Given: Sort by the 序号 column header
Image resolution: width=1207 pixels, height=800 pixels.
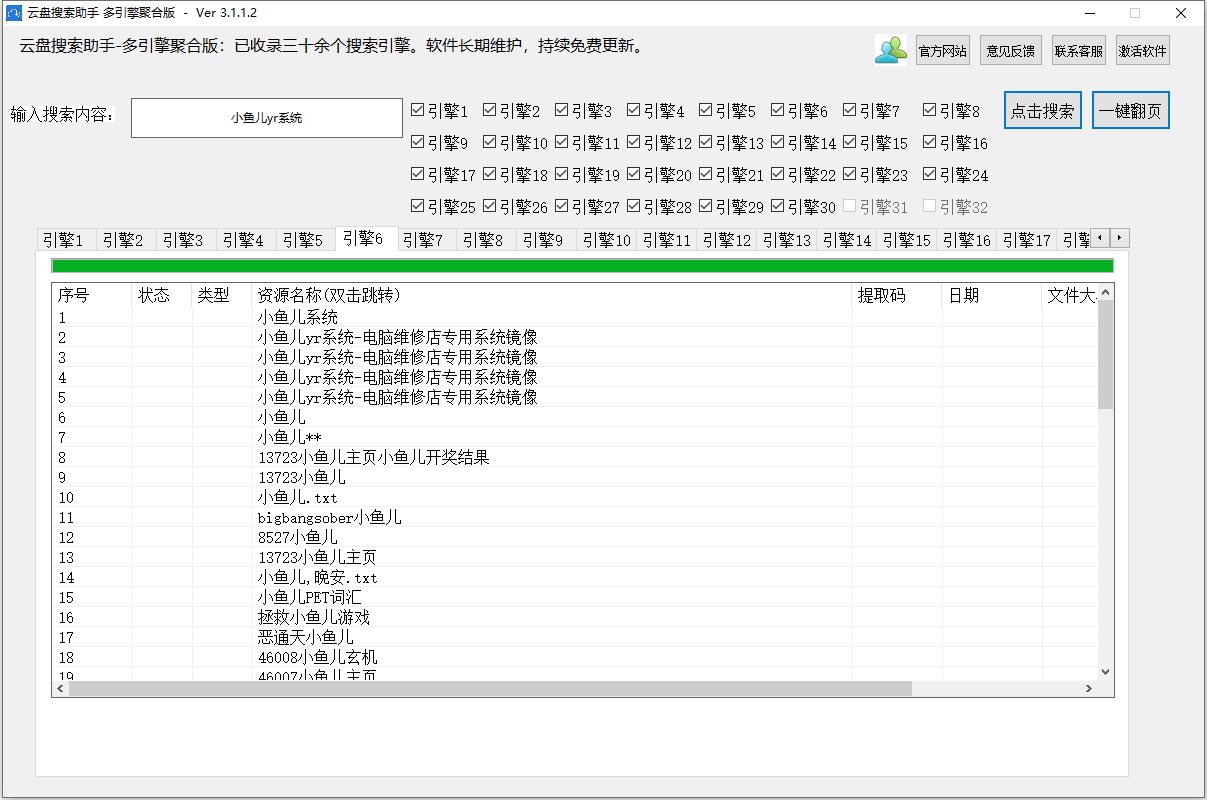Looking at the screenshot, I should (x=92, y=296).
